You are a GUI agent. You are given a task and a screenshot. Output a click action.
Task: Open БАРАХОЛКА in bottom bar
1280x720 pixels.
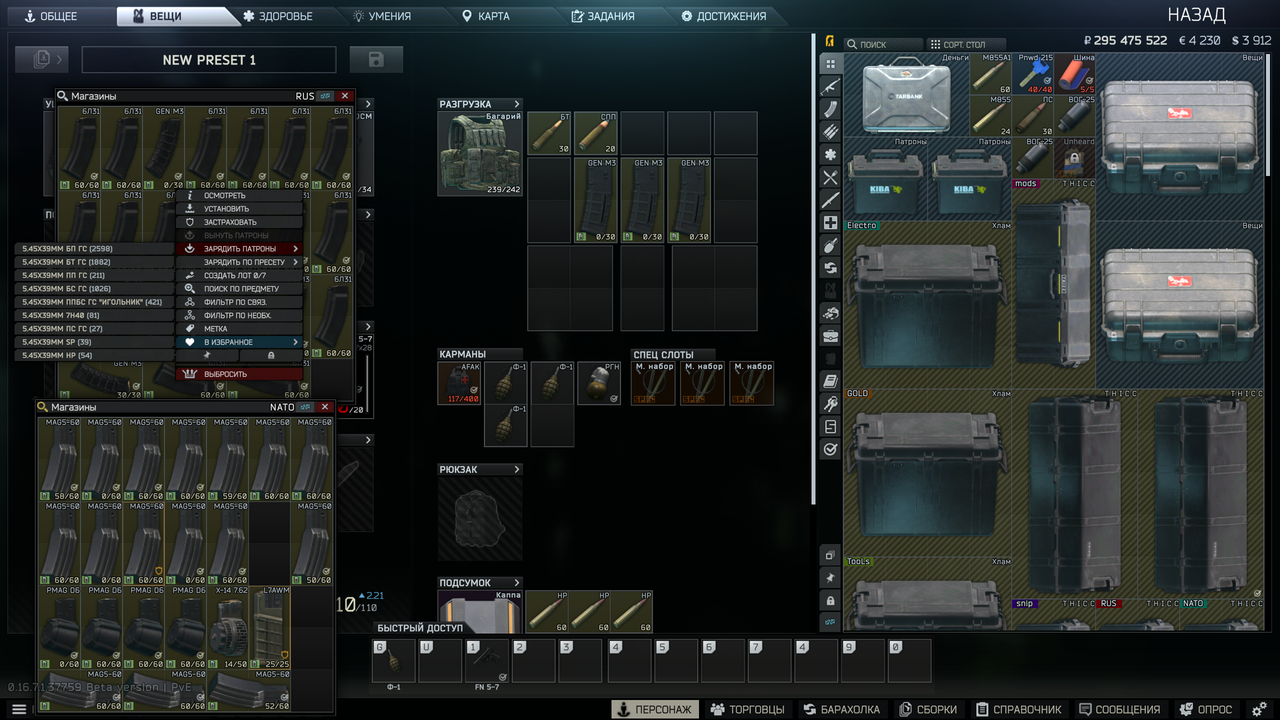tap(842, 709)
